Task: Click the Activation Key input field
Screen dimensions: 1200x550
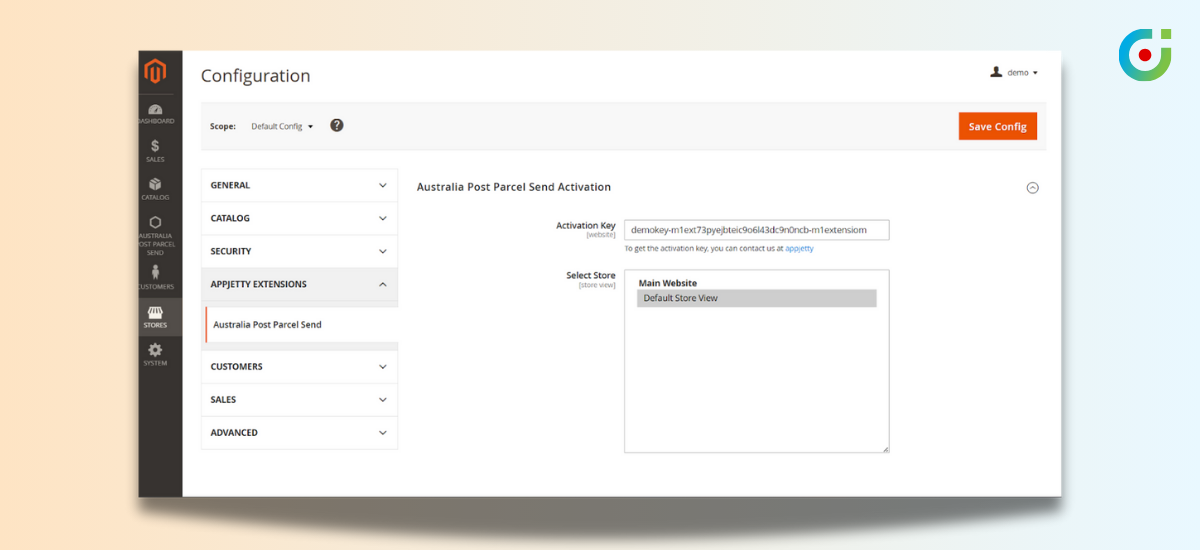Action: pyautogui.click(x=756, y=230)
